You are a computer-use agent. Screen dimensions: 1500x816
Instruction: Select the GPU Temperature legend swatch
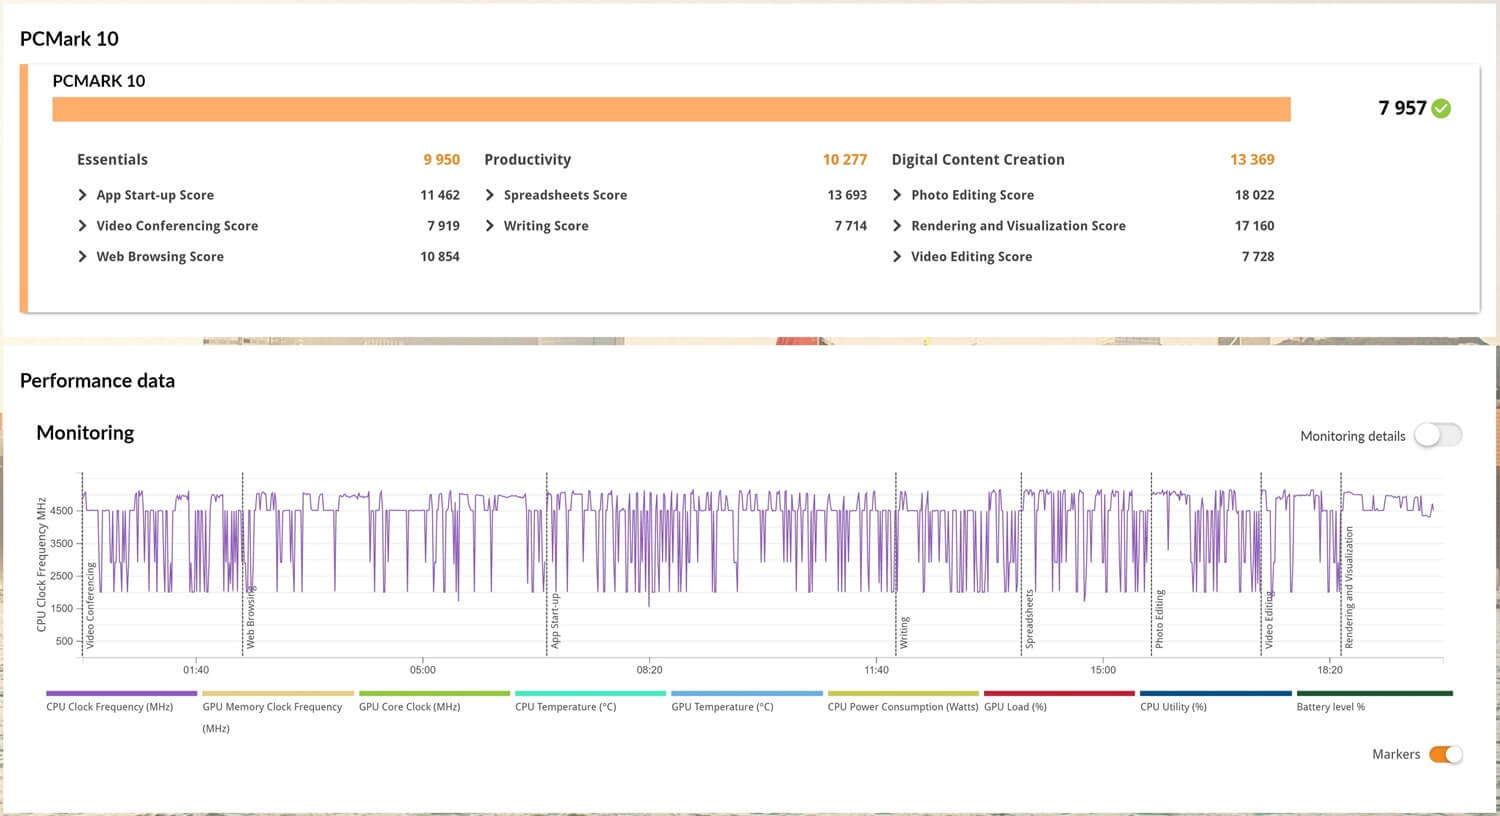[x=747, y=693]
